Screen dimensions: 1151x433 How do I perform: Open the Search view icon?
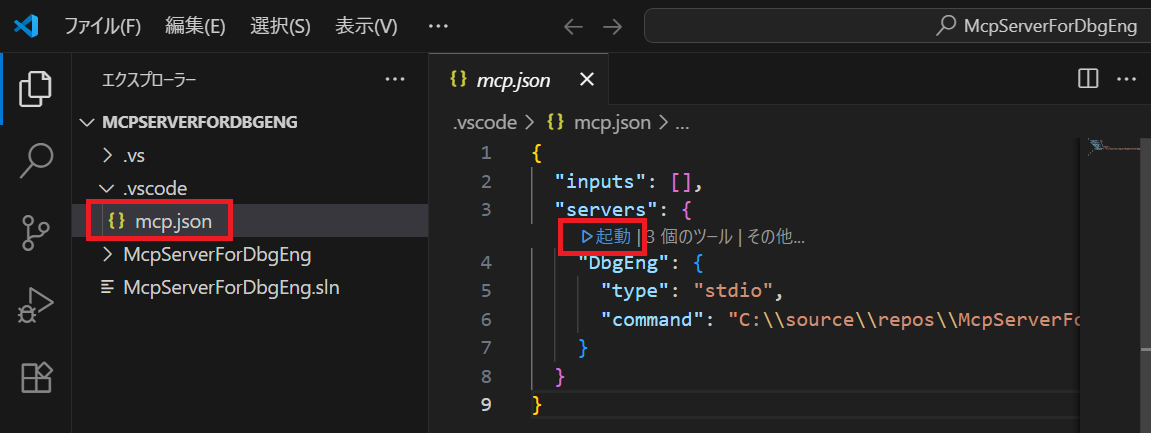click(36, 160)
